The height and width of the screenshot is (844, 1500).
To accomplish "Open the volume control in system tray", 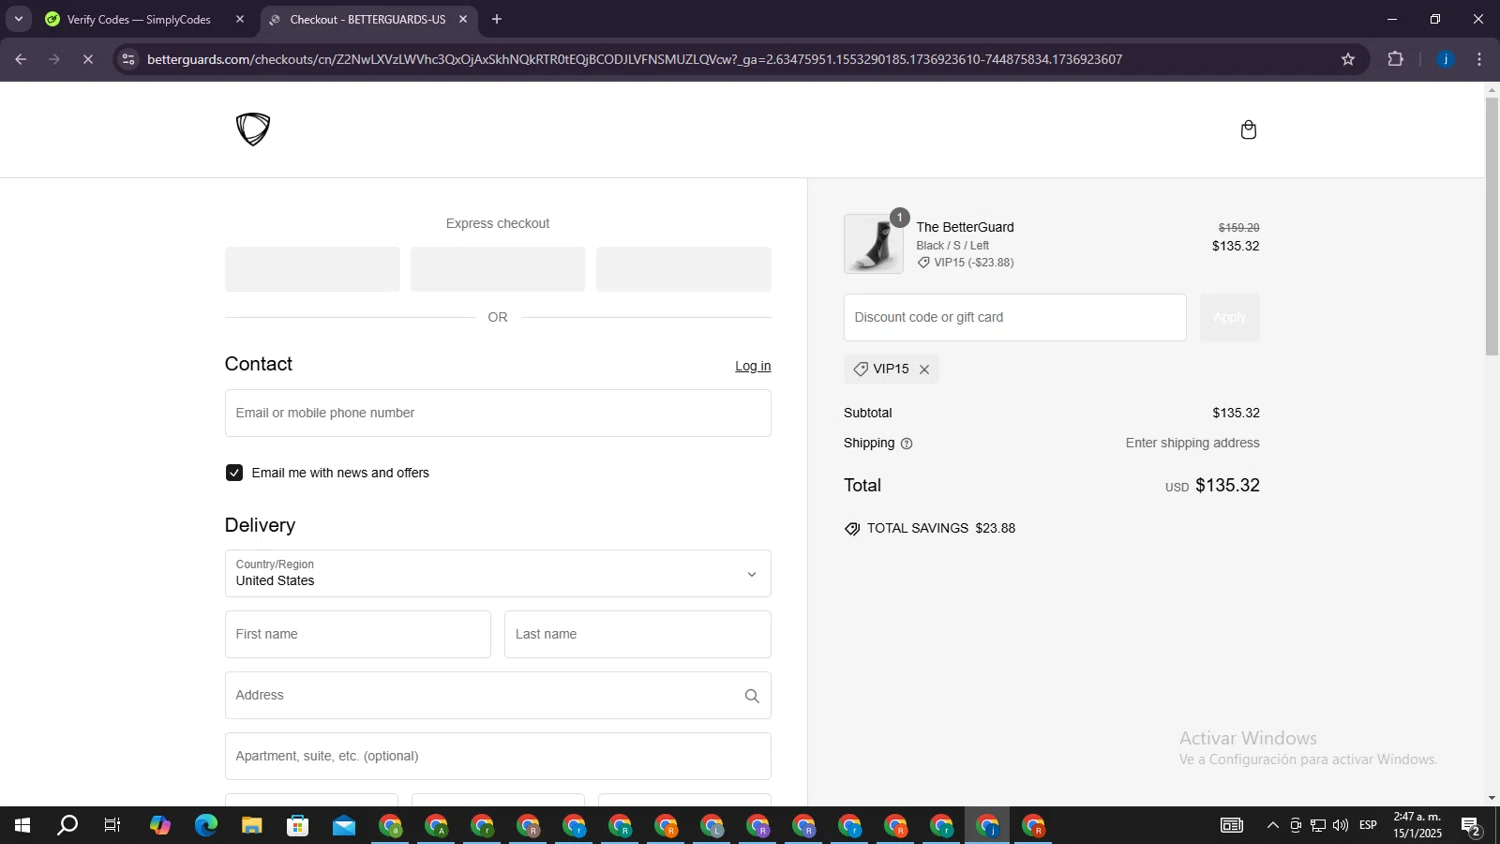I will coord(1340,826).
